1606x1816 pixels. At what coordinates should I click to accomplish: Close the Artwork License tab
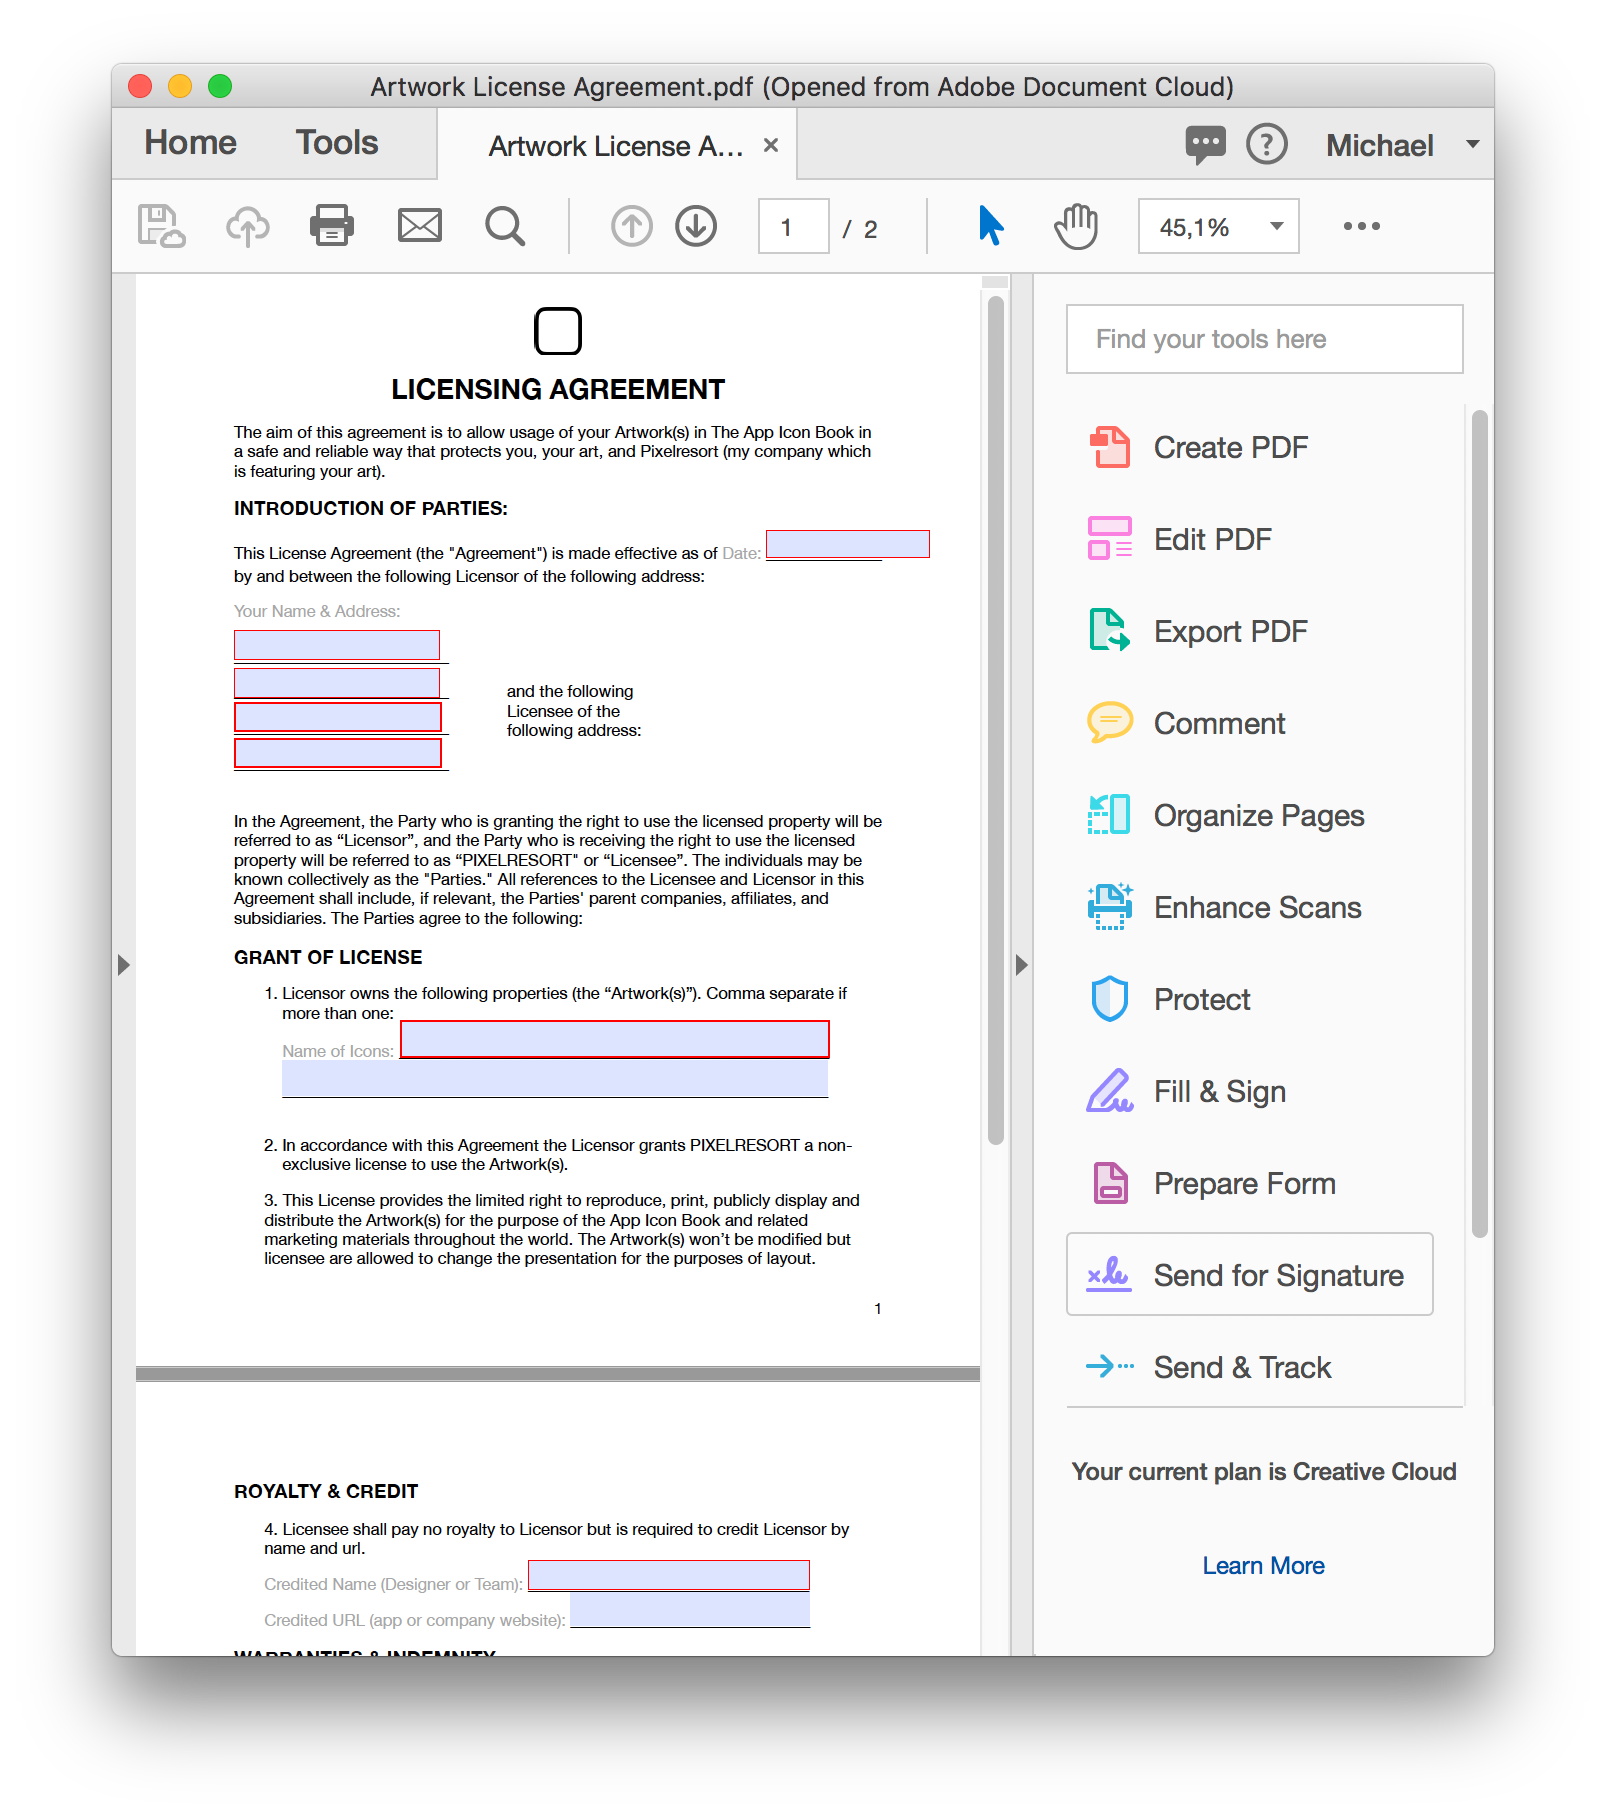[x=771, y=145]
